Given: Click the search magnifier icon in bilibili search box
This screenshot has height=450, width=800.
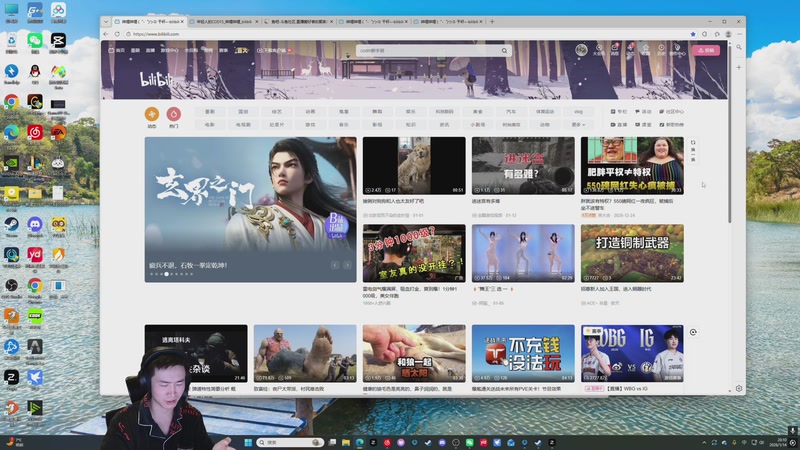Looking at the screenshot, I should click(x=504, y=51).
